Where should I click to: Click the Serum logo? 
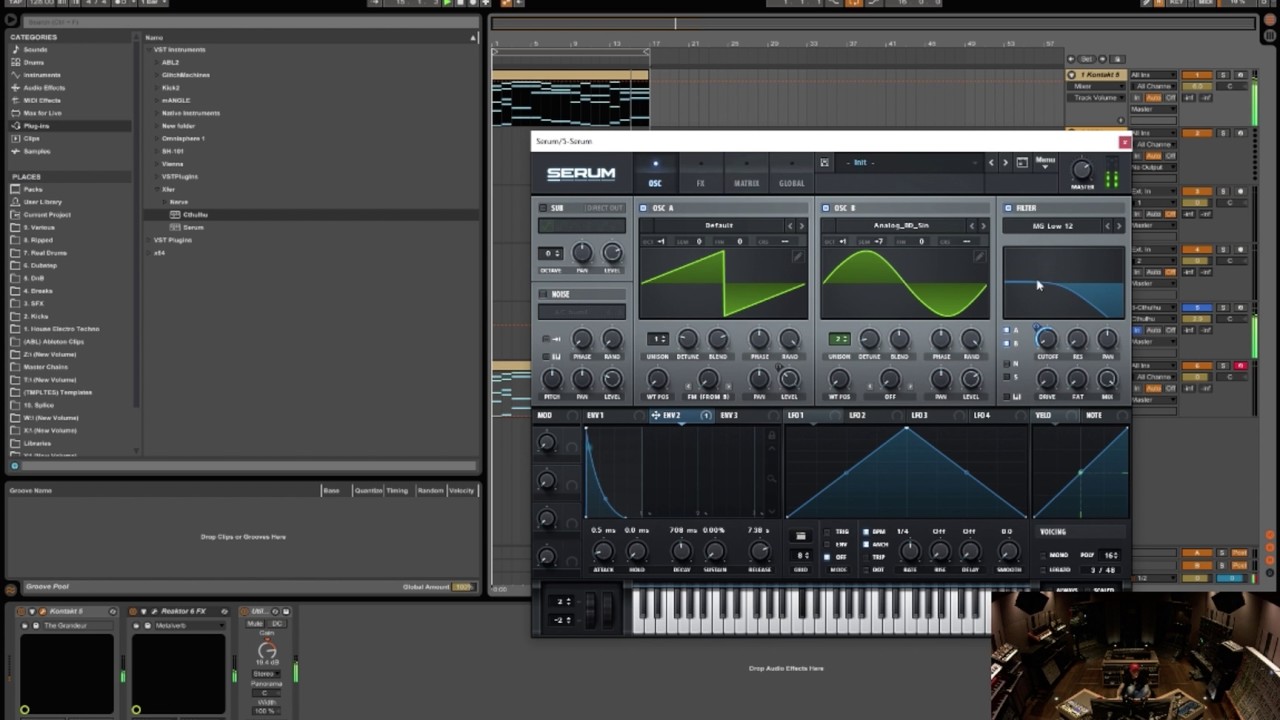click(x=581, y=173)
